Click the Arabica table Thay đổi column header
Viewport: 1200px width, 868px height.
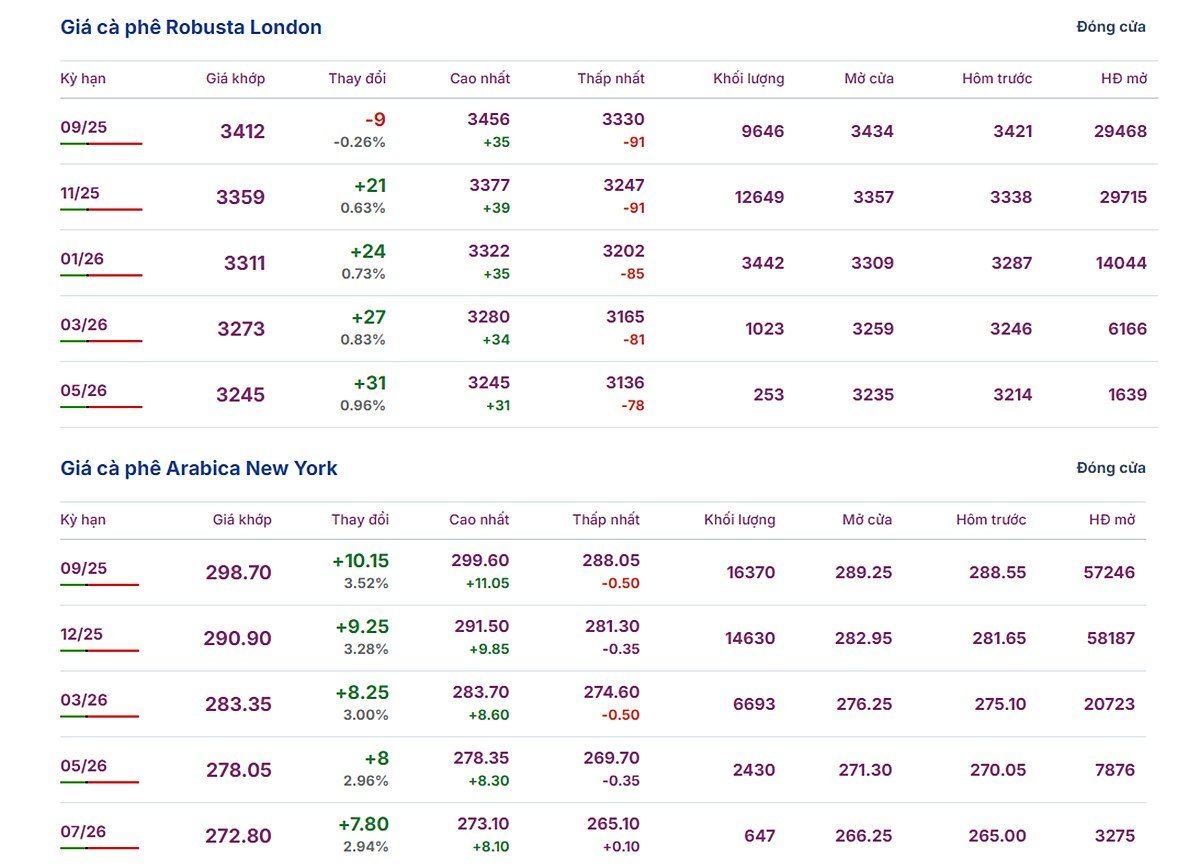point(360,519)
